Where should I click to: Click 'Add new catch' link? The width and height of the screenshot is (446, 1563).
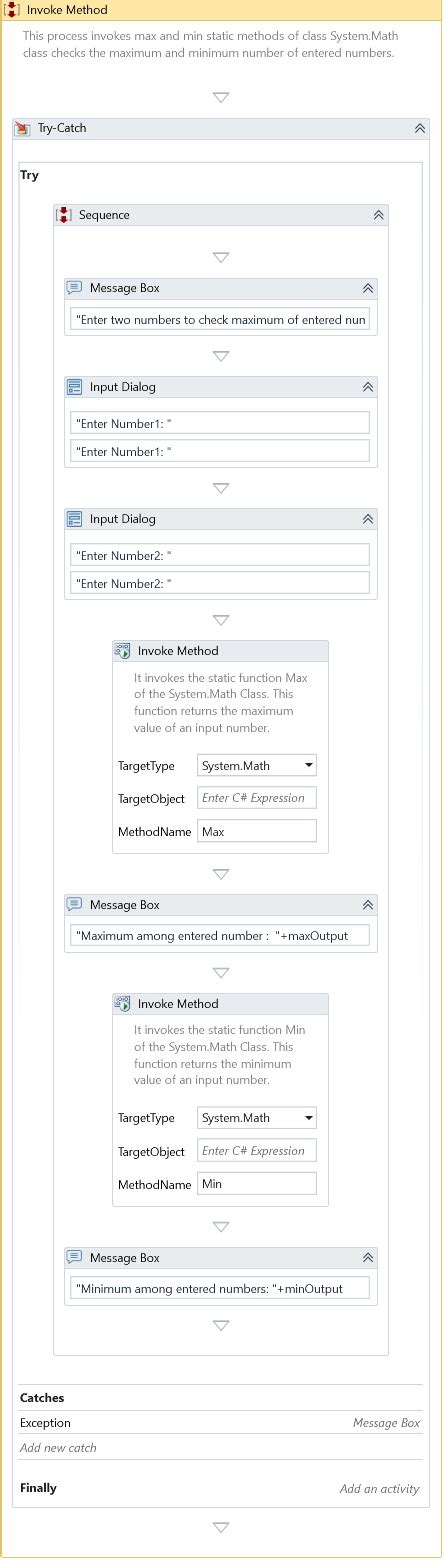pos(58,1448)
